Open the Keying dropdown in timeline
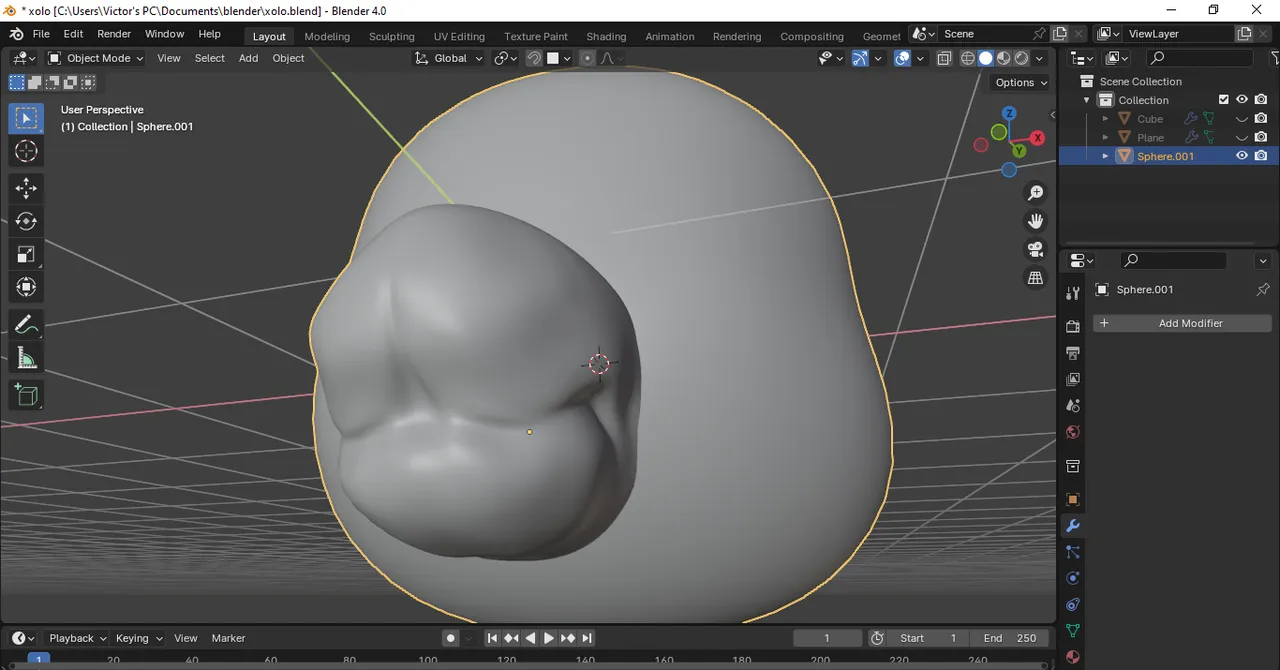The height and width of the screenshot is (670, 1280). (139, 638)
